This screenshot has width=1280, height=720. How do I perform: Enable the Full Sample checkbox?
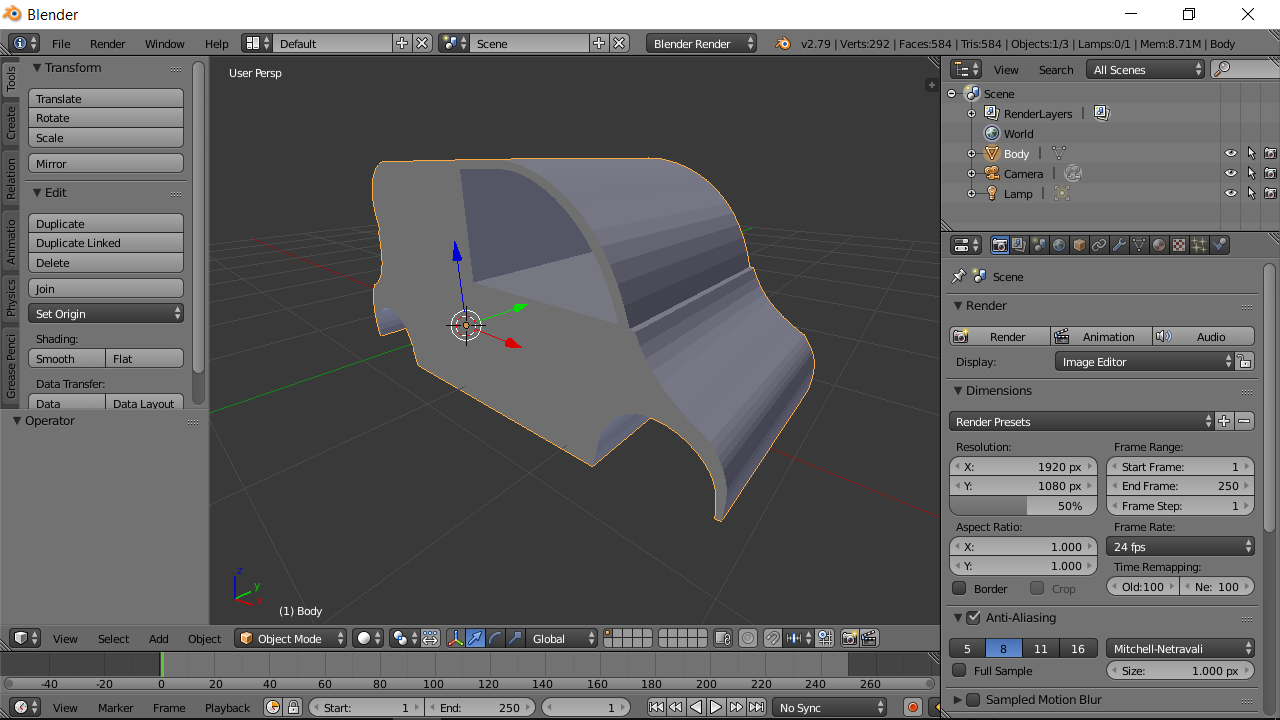coord(959,671)
